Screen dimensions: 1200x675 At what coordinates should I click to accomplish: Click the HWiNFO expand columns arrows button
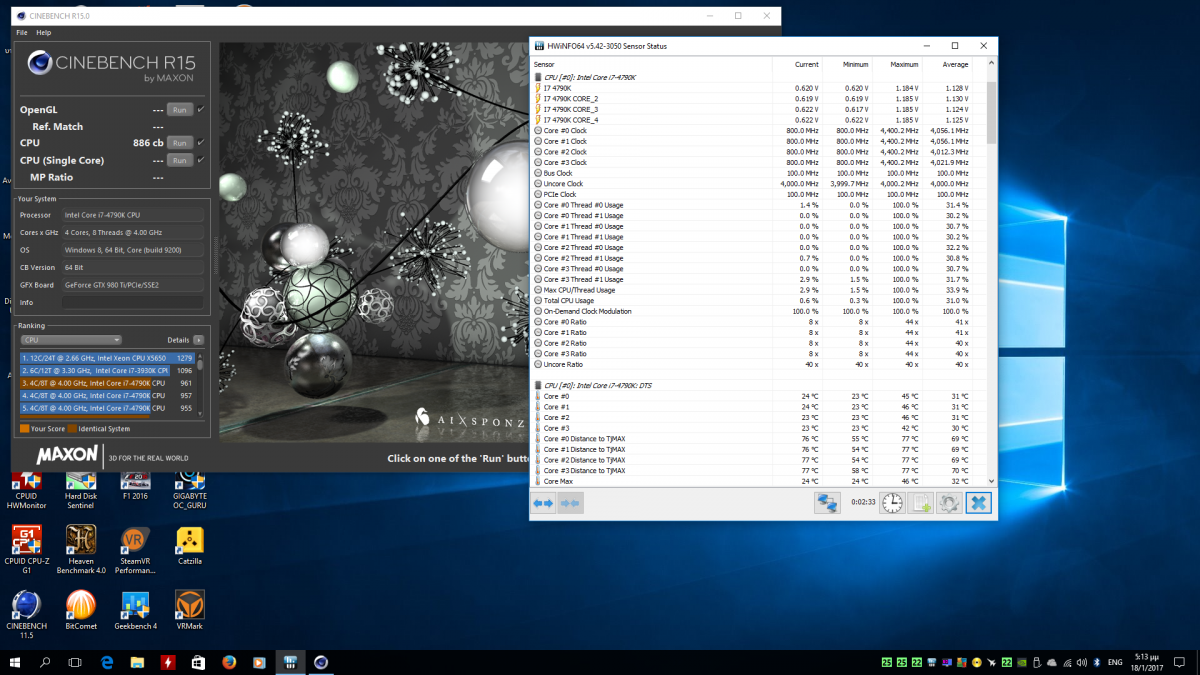pos(543,503)
